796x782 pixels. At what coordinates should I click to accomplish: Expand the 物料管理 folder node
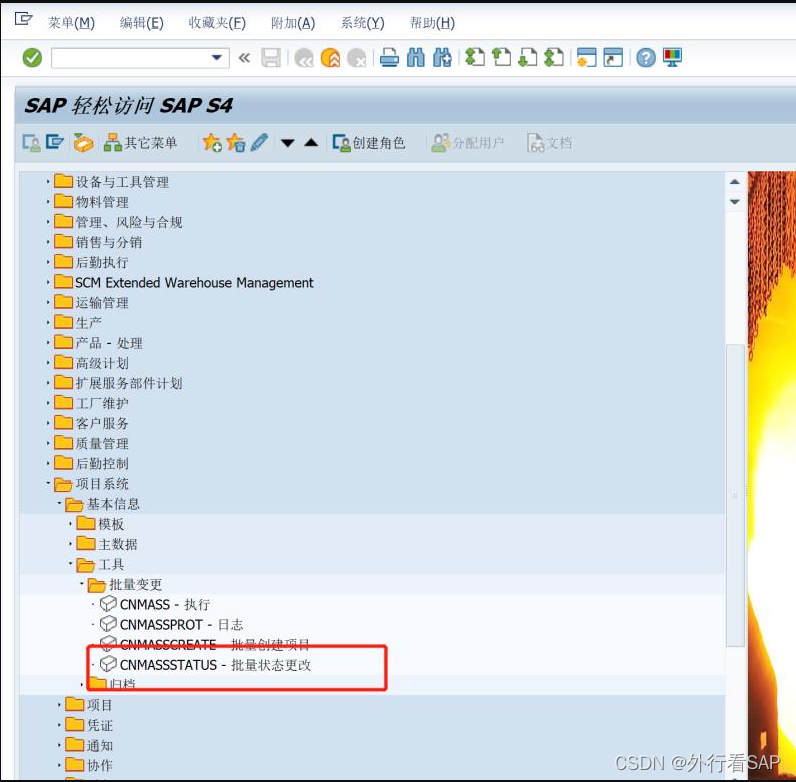click(48, 202)
